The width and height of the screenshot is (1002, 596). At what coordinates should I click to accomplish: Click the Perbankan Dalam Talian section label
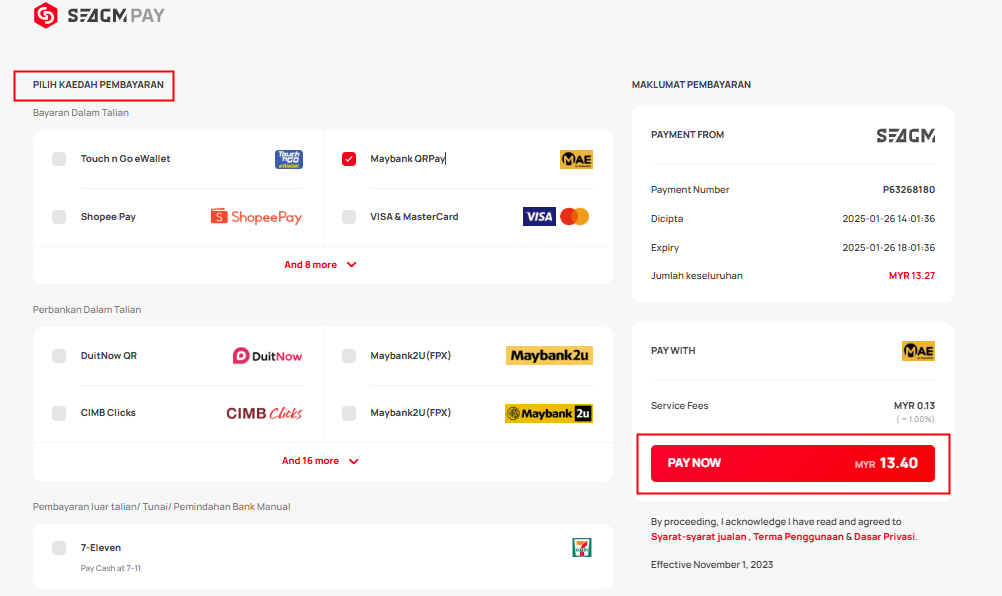pos(87,309)
